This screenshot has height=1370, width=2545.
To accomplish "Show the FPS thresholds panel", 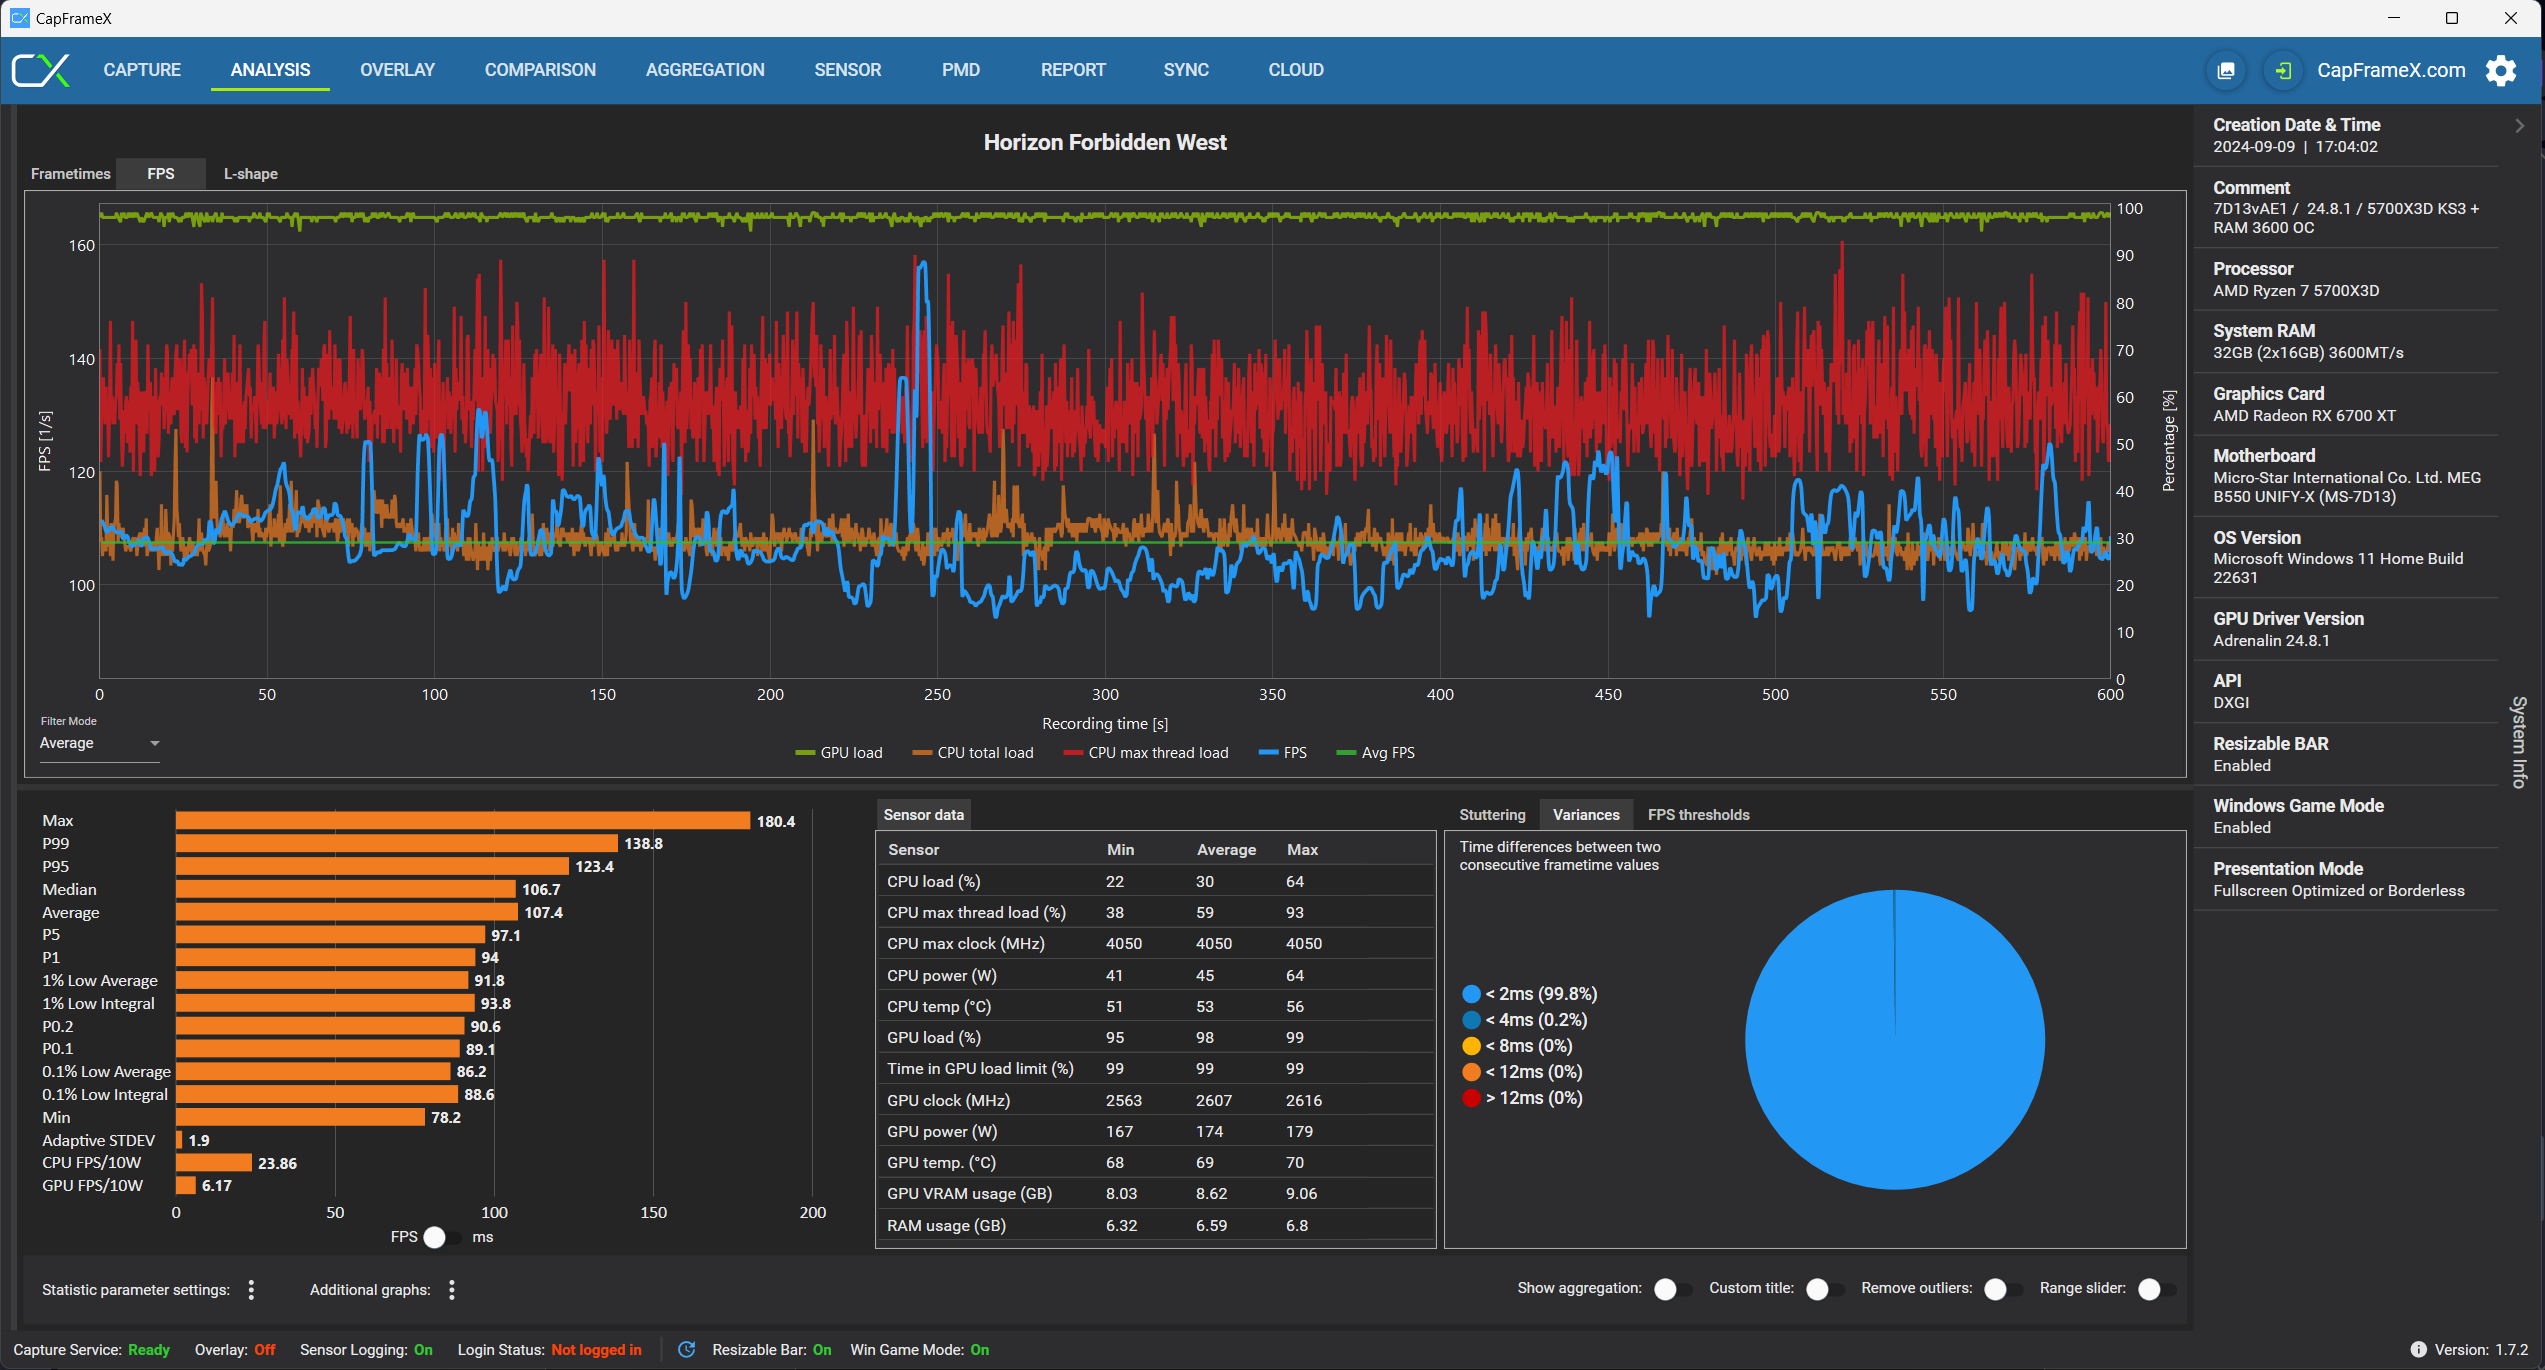I will 1698,815.
